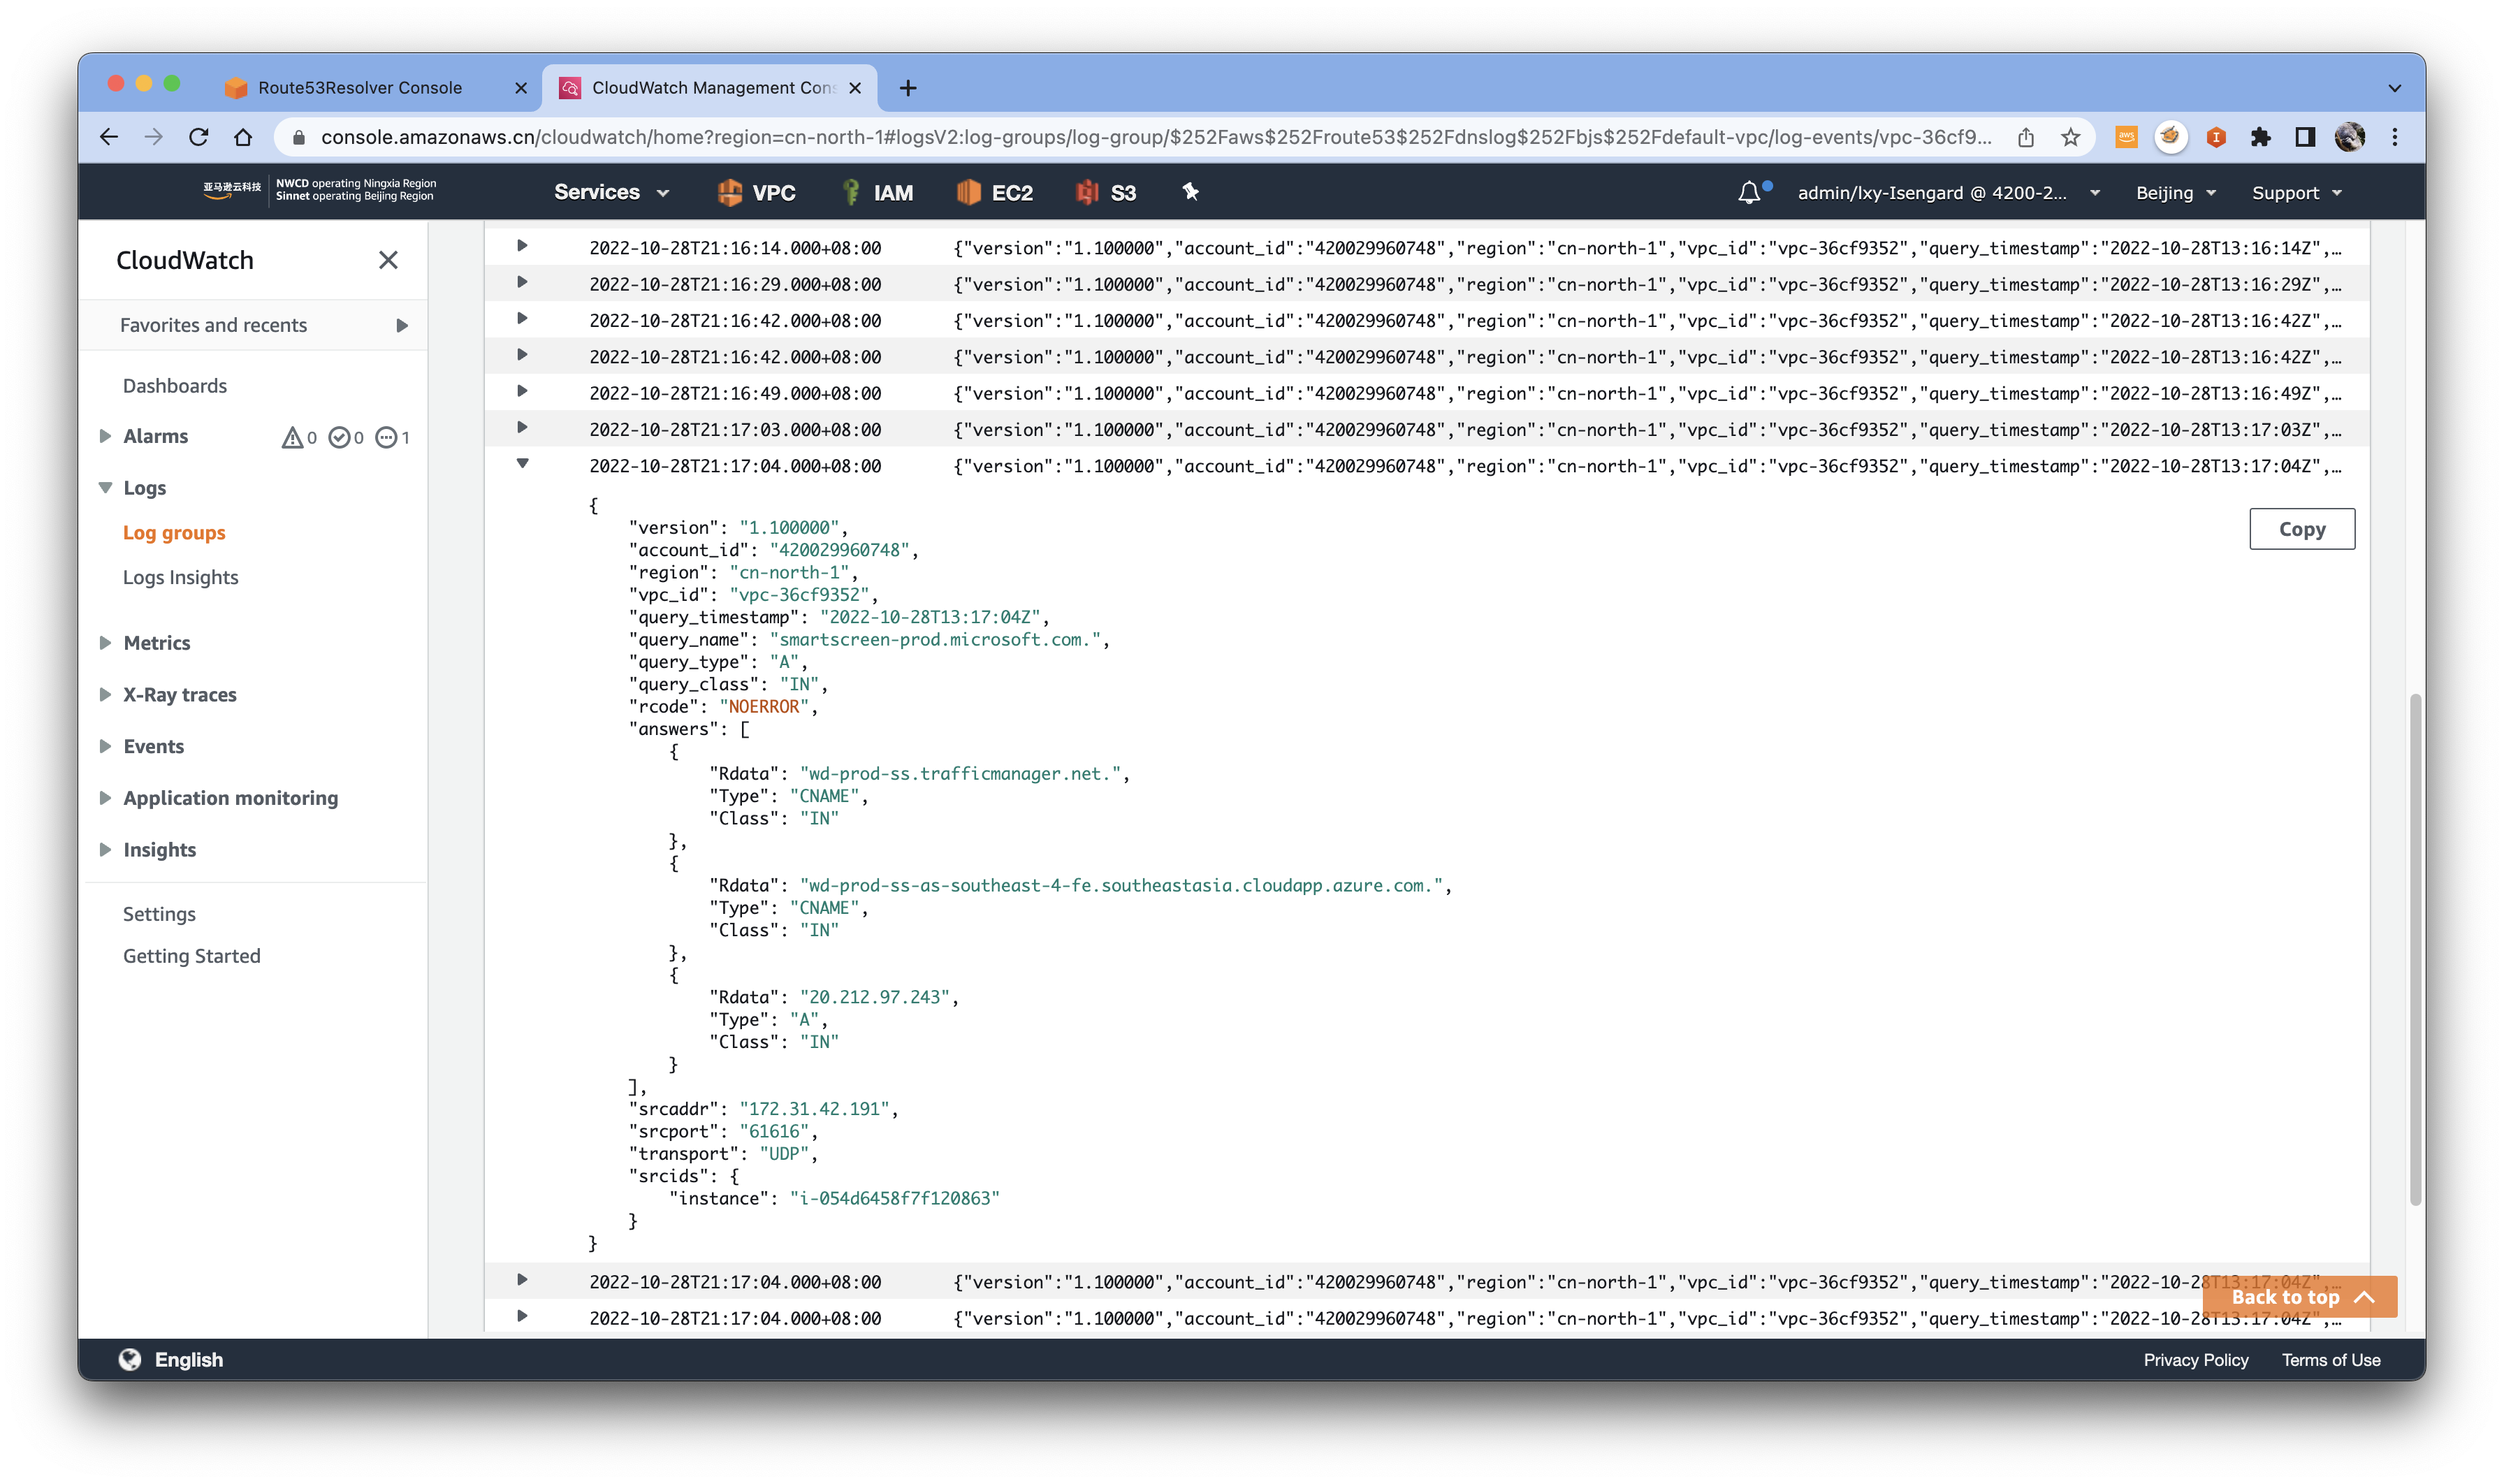
Task: Expand the 21:17:03 log event
Action: coord(522,428)
